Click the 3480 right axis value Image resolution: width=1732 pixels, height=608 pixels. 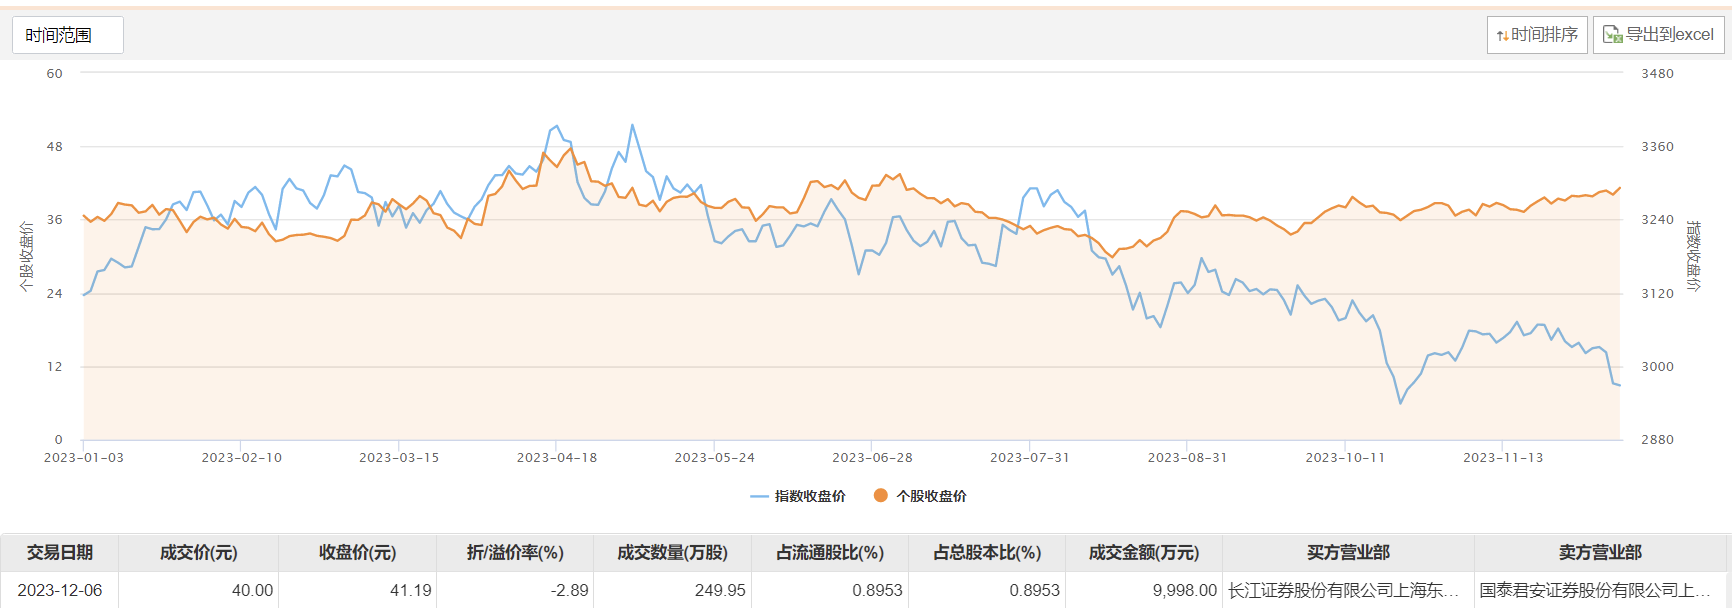coord(1657,74)
